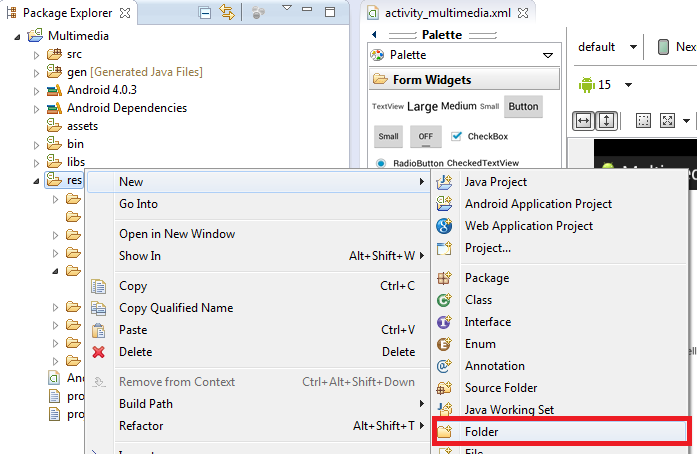Expand Android Dependencies node

pyautogui.click(x=36, y=109)
